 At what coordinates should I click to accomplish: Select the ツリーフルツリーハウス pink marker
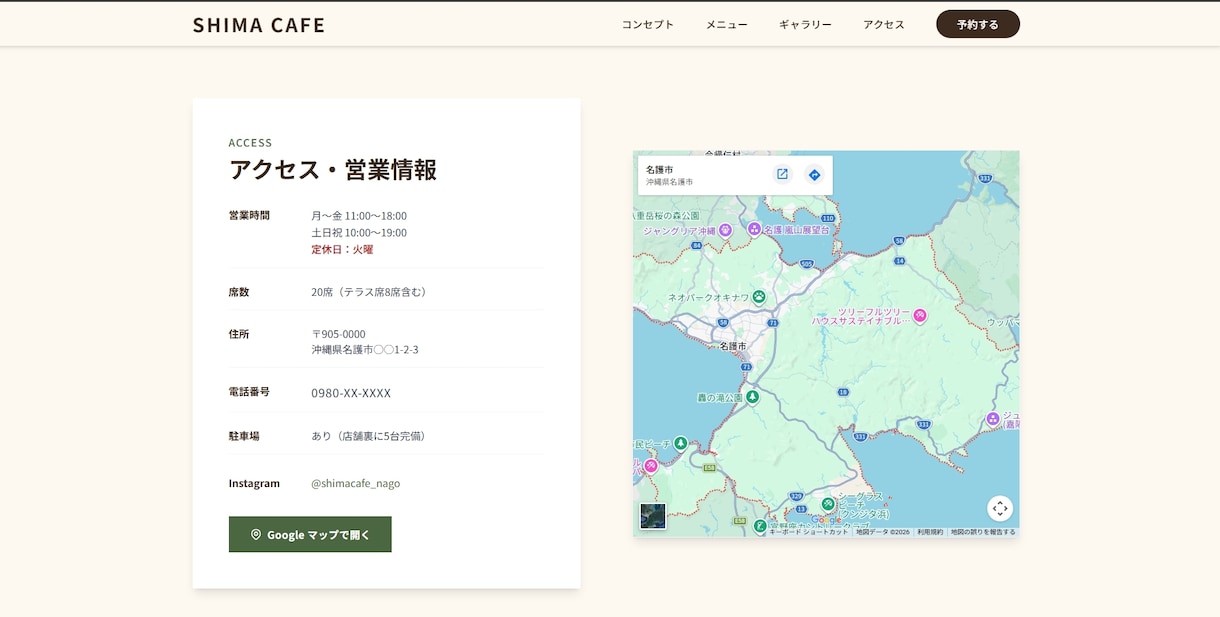click(x=919, y=316)
